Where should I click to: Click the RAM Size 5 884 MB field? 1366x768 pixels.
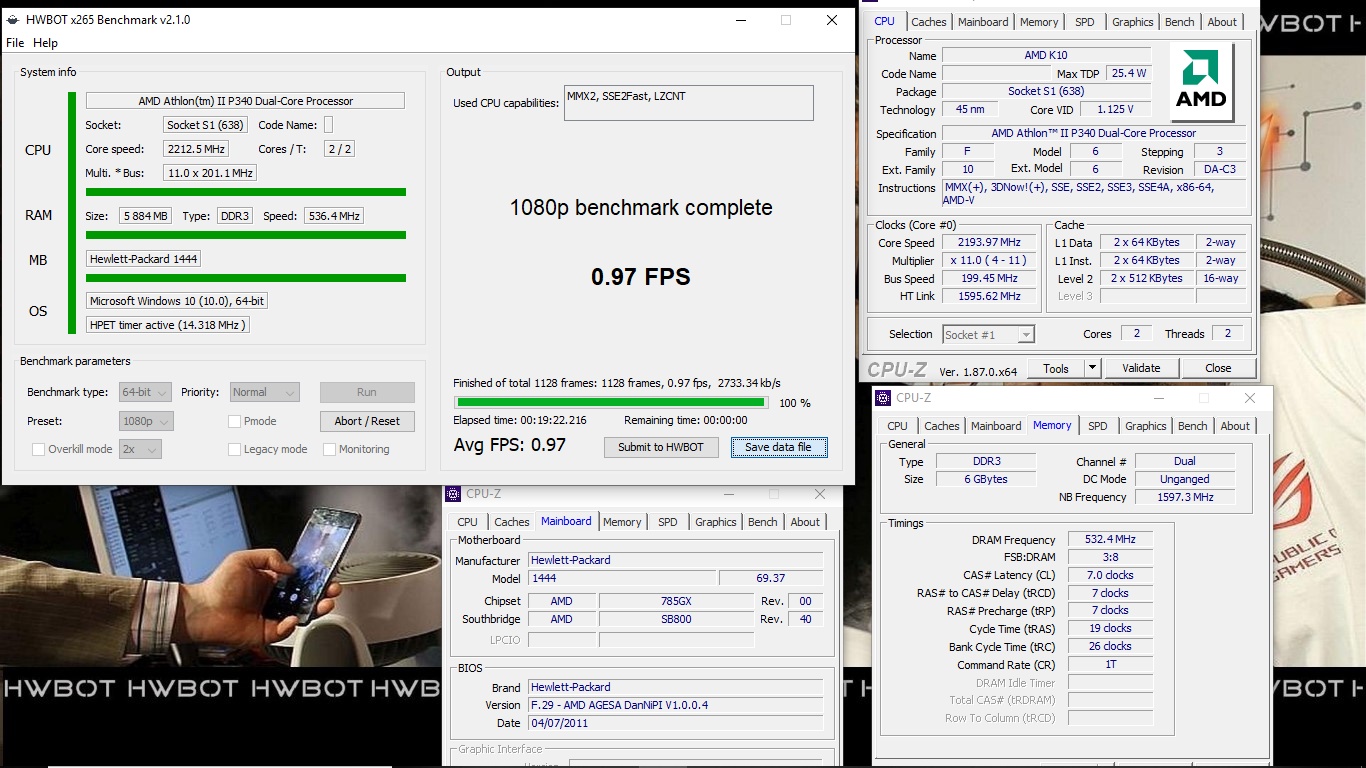tap(146, 216)
